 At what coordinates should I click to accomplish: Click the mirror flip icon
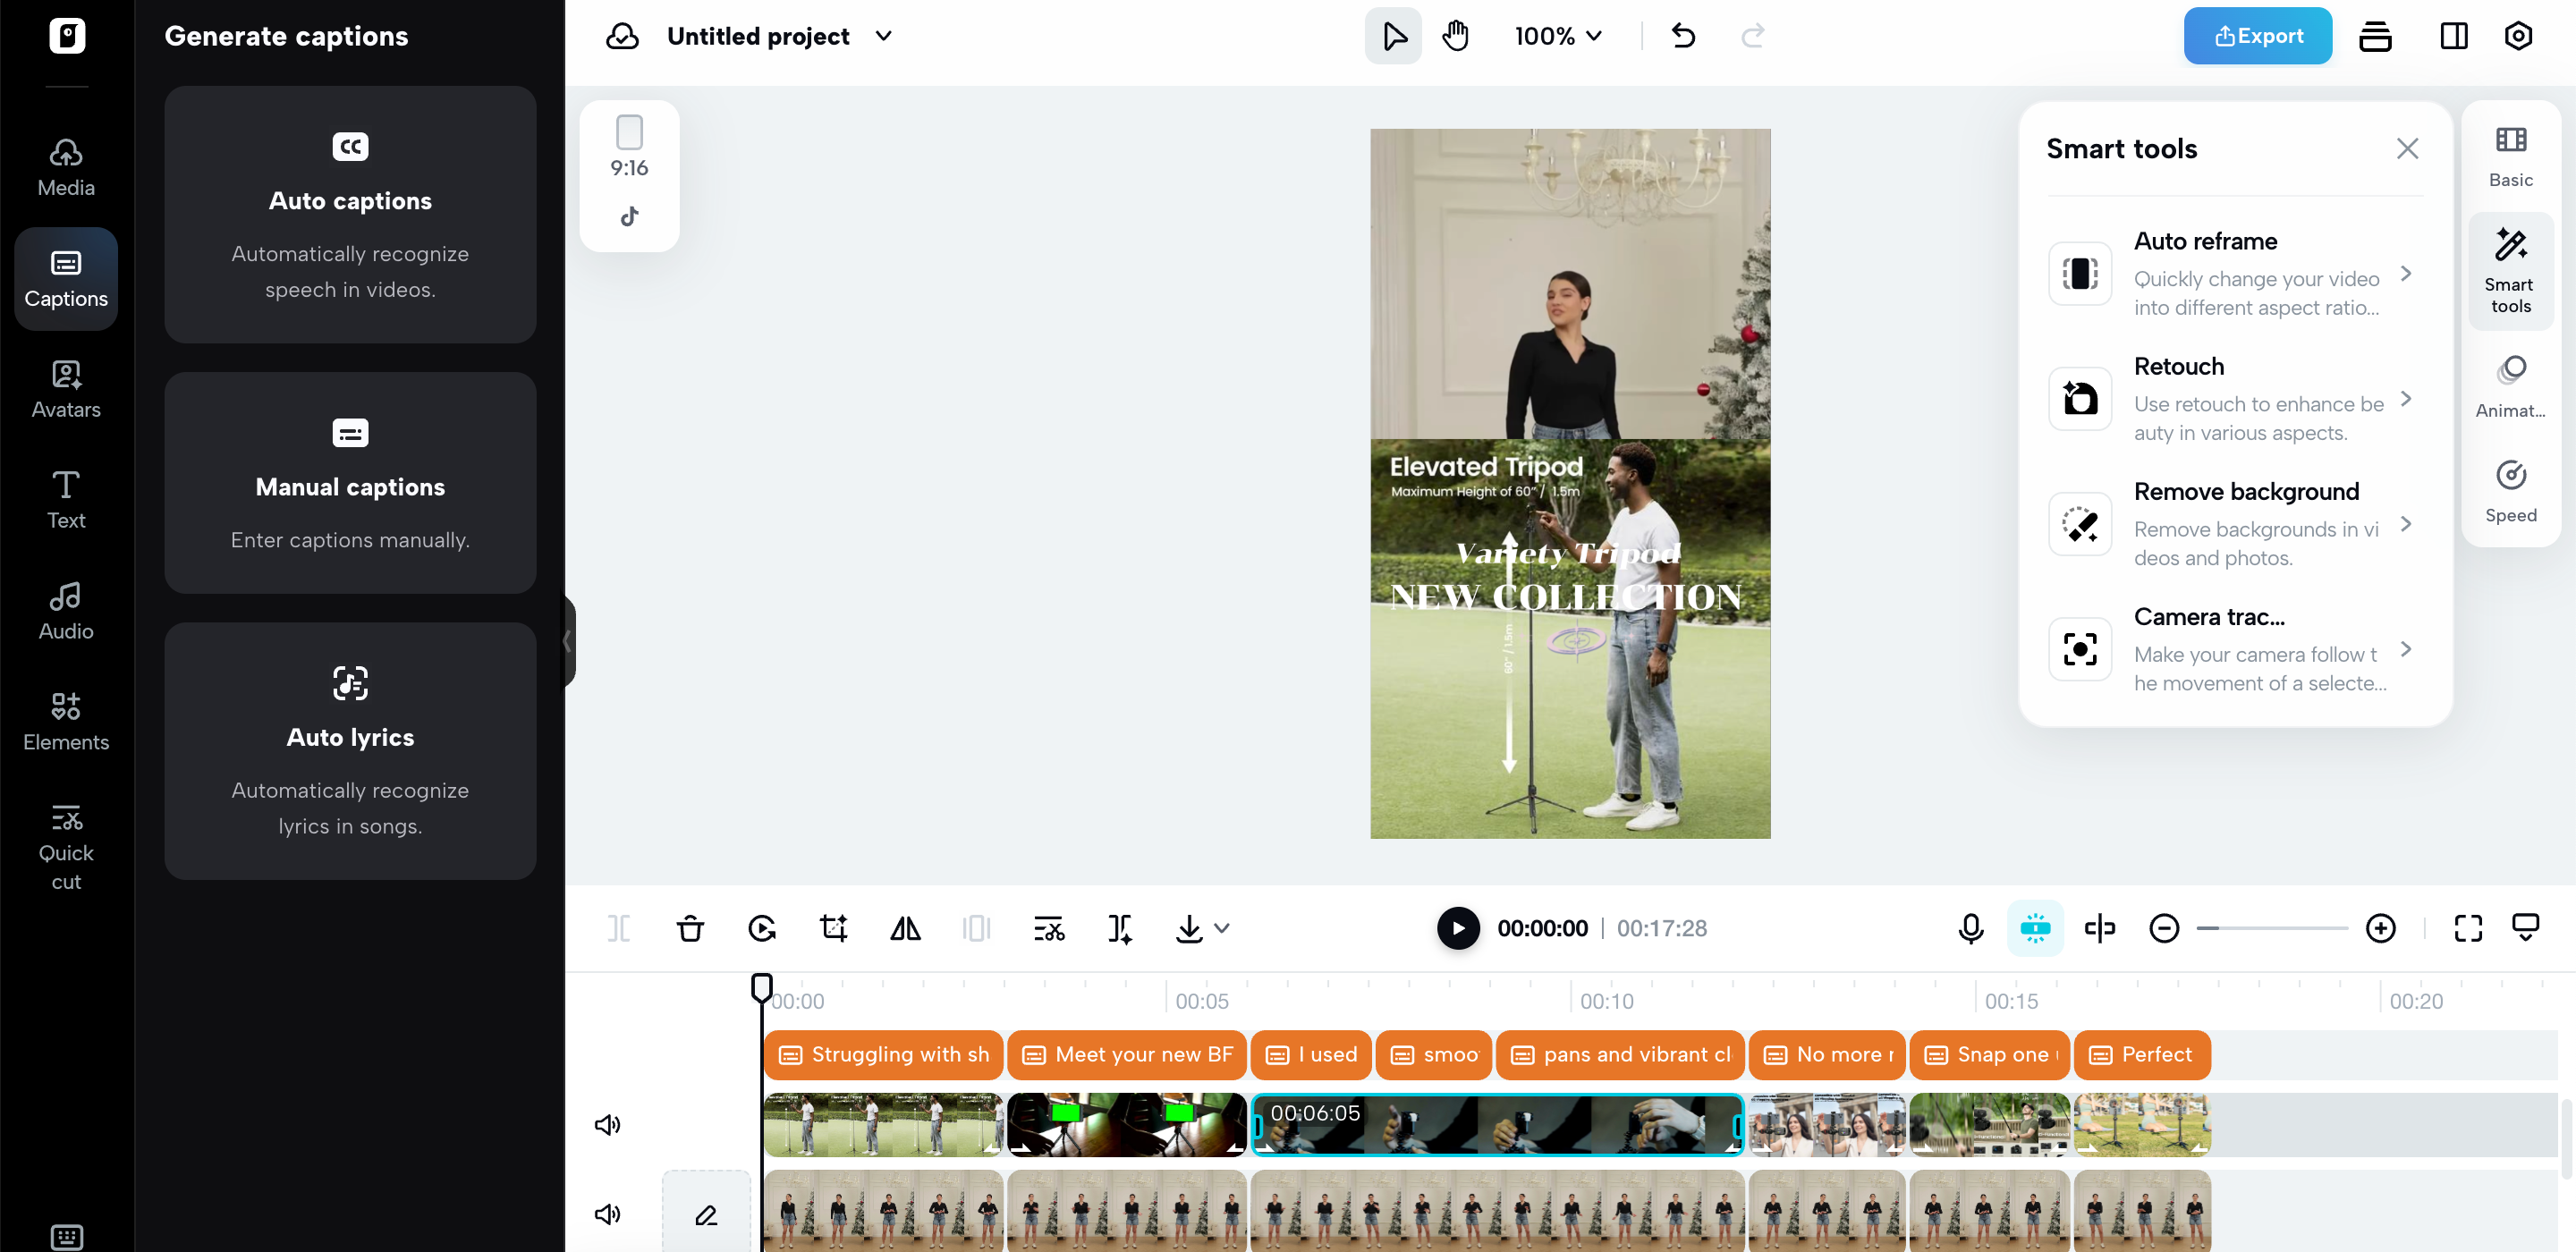pos(905,928)
